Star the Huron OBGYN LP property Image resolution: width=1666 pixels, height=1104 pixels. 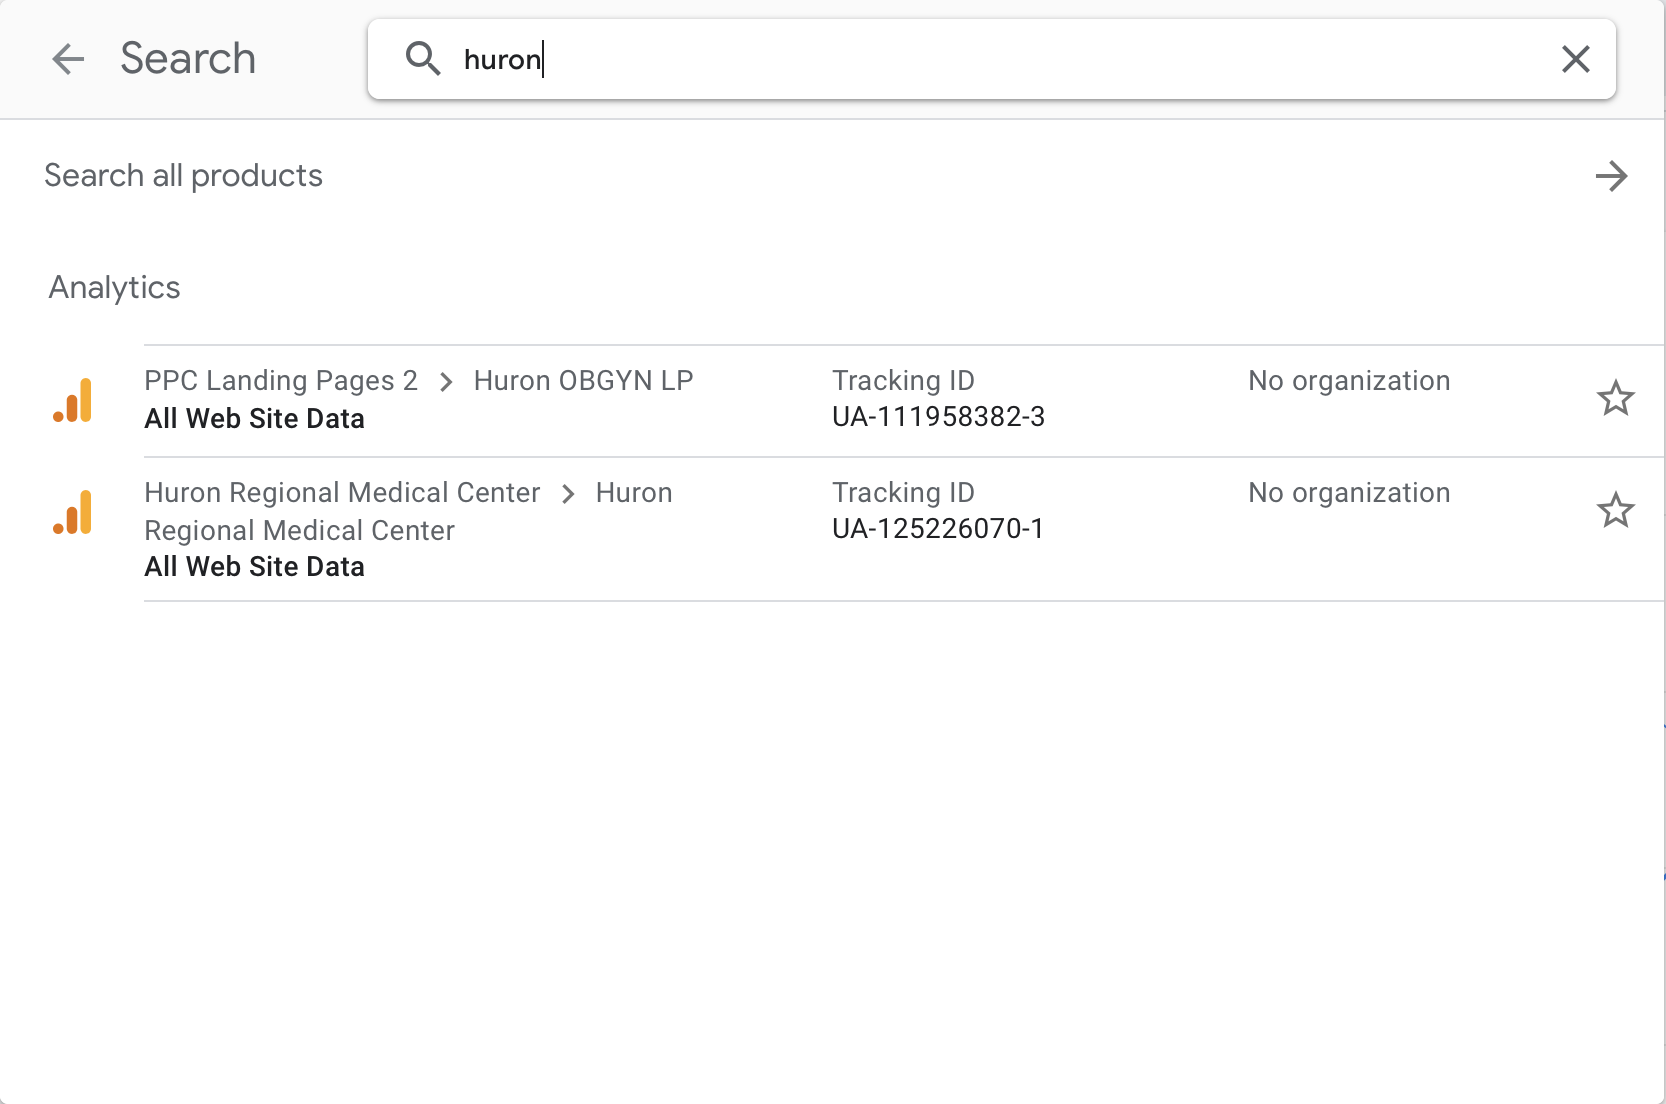(x=1615, y=398)
